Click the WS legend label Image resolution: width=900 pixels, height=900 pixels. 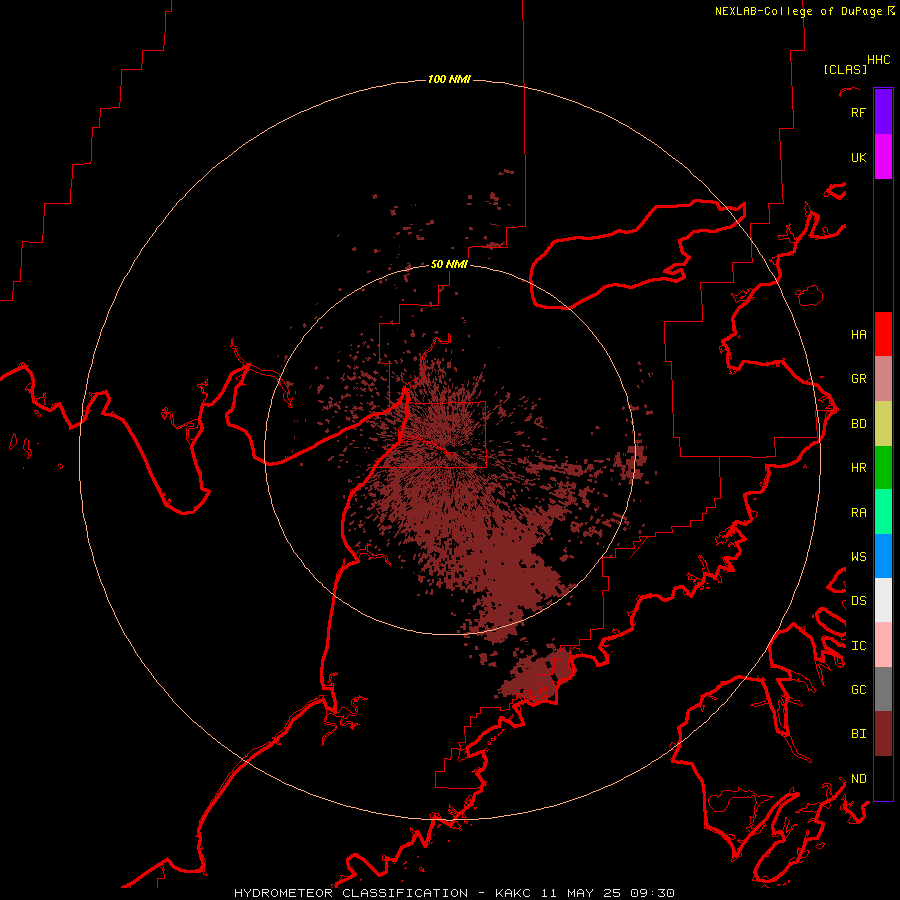coord(858,557)
